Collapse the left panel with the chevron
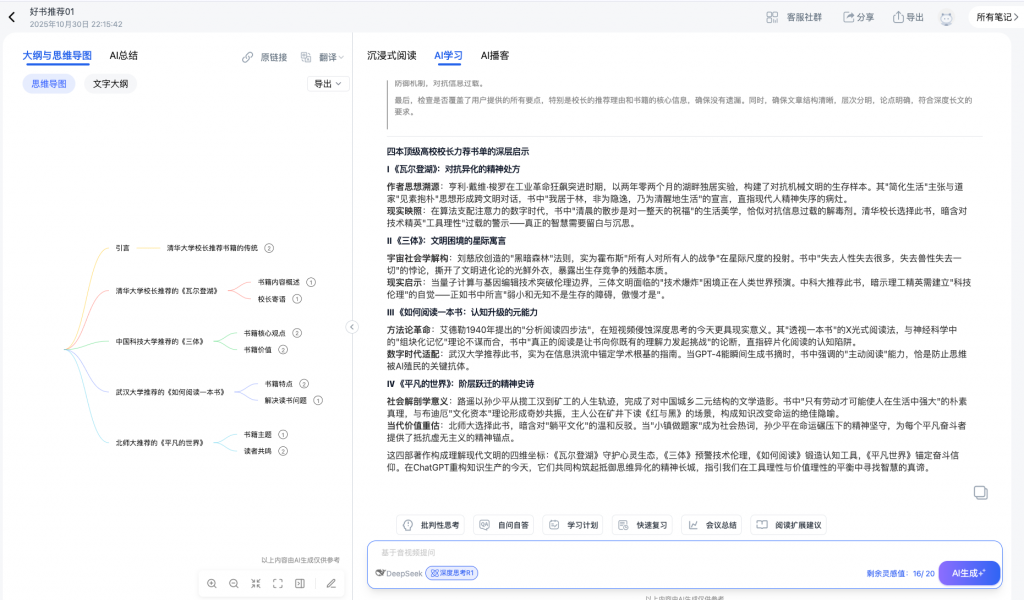The width and height of the screenshot is (1024, 600). [x=351, y=326]
